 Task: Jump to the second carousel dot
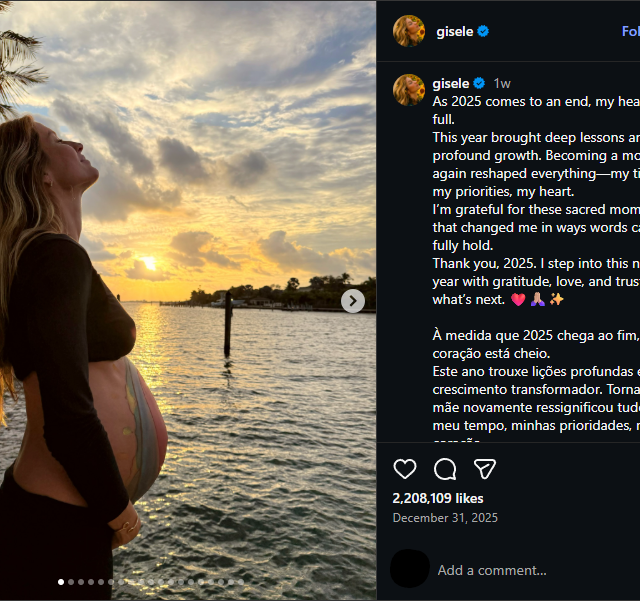[70, 581]
